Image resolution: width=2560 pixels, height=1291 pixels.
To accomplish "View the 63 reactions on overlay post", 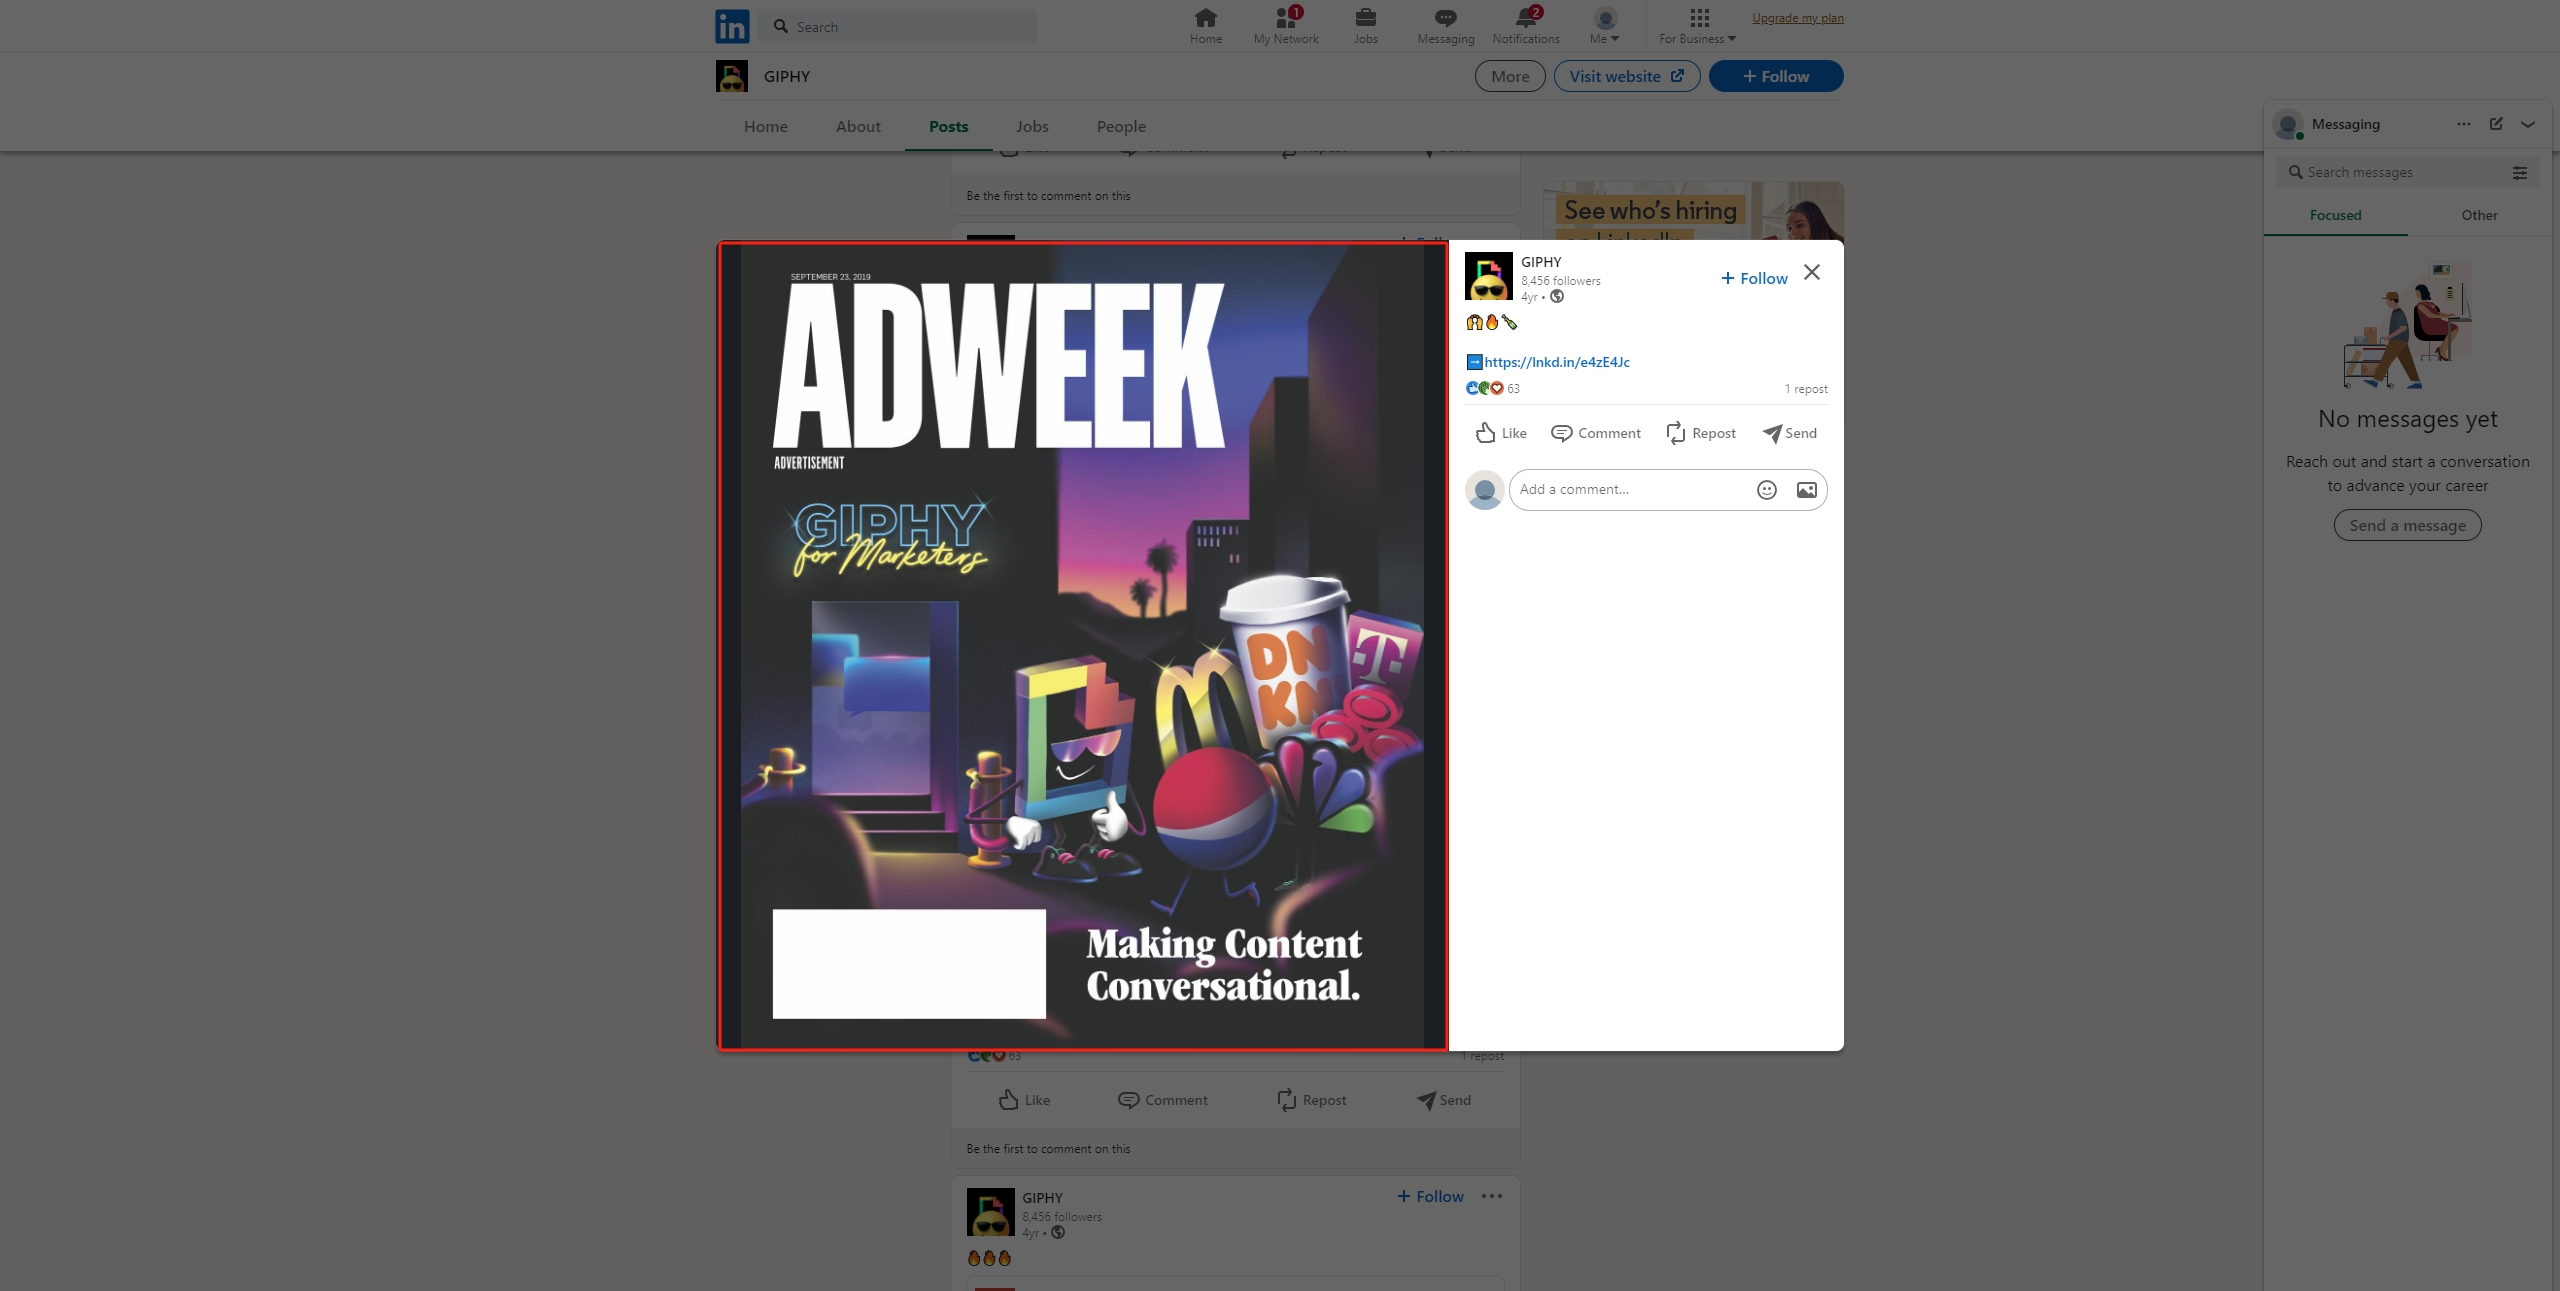I will (x=1493, y=389).
